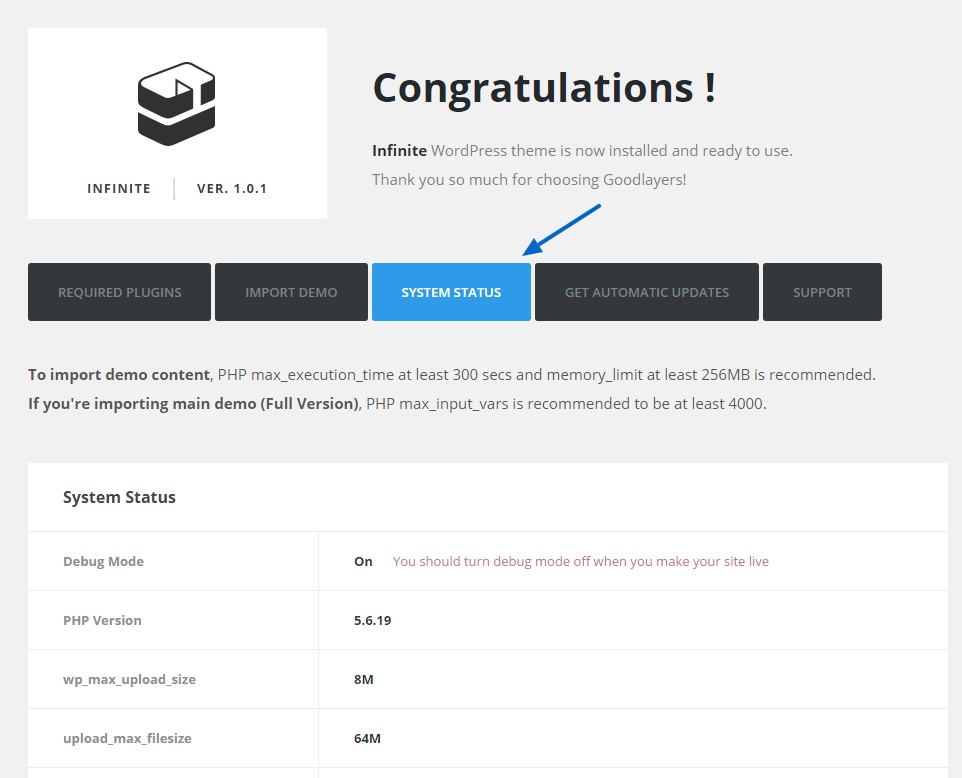Click the VER. 1.0.1 version text
The height and width of the screenshot is (778, 962).
[232, 188]
